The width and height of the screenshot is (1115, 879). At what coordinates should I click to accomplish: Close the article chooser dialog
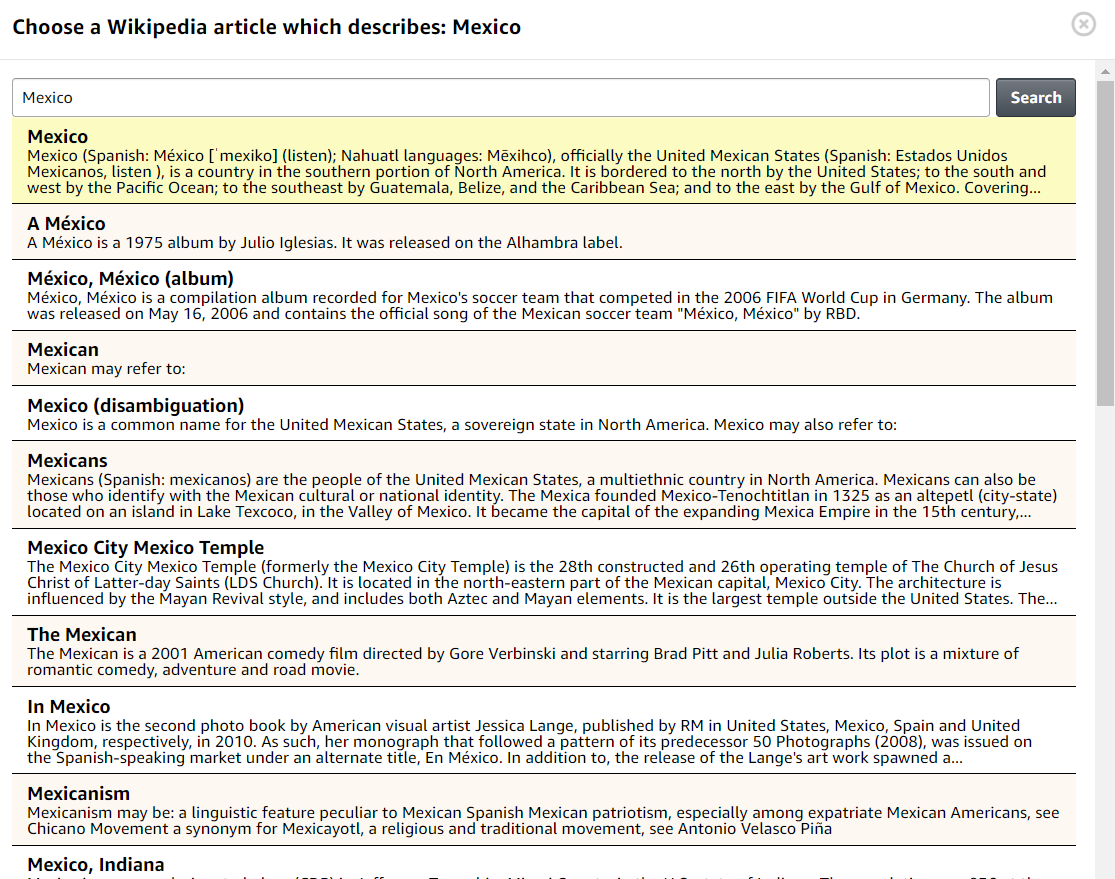point(1083,25)
